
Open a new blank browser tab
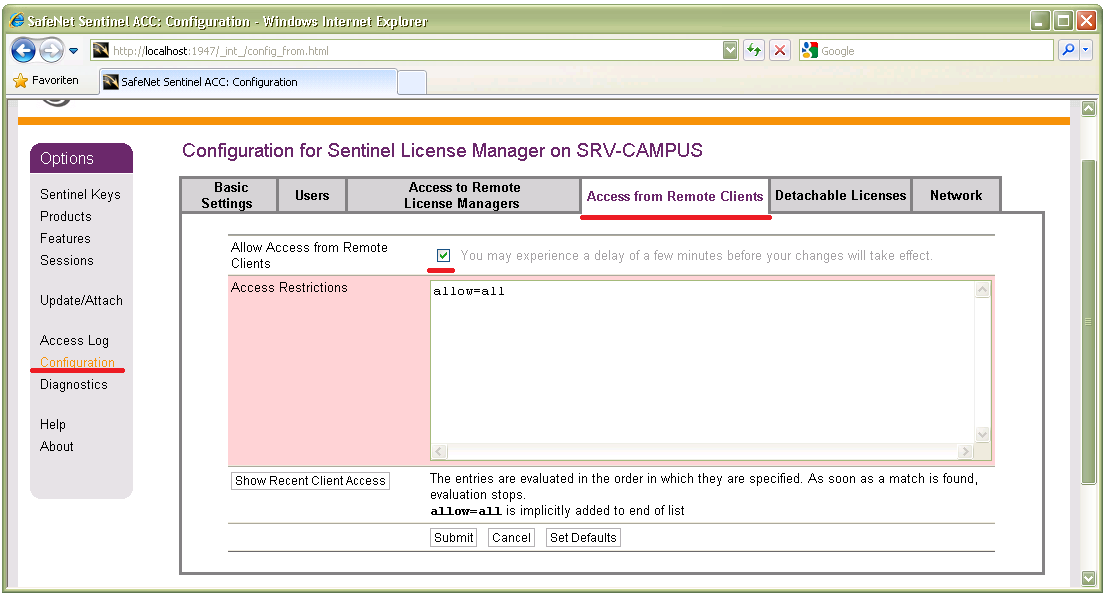[412, 82]
